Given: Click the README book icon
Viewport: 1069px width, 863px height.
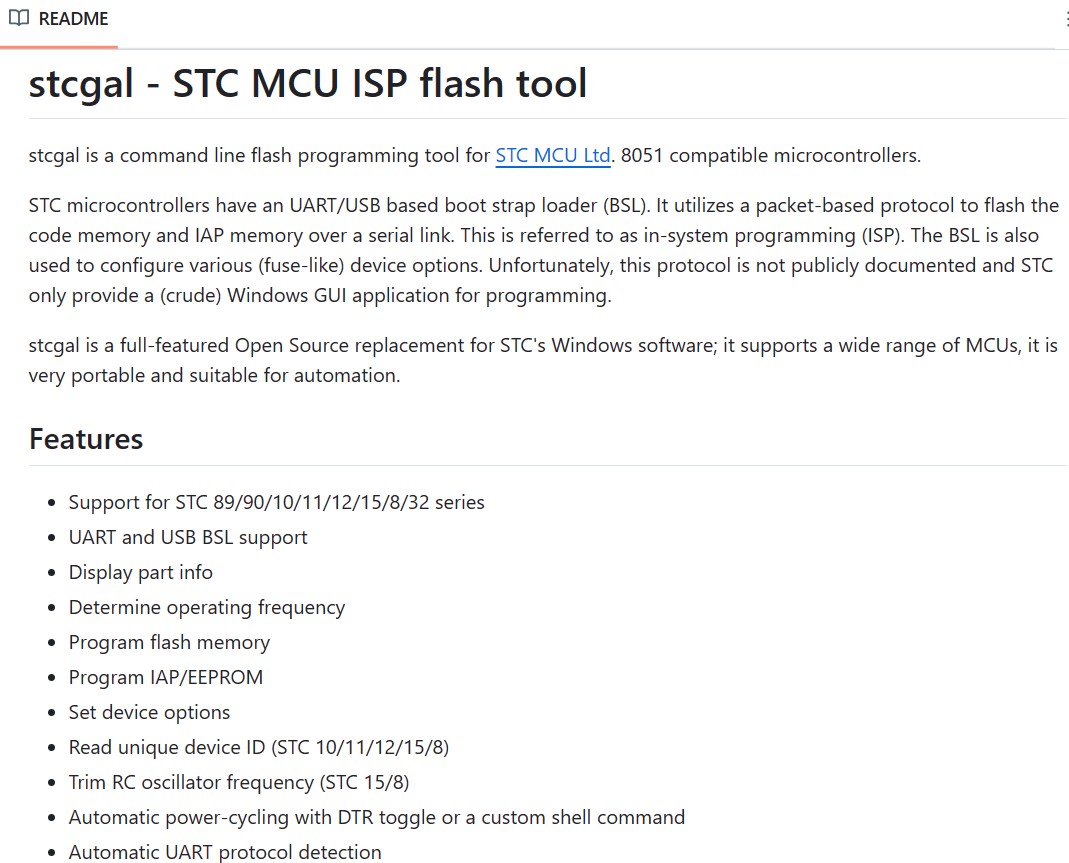Looking at the screenshot, I should [x=18, y=18].
